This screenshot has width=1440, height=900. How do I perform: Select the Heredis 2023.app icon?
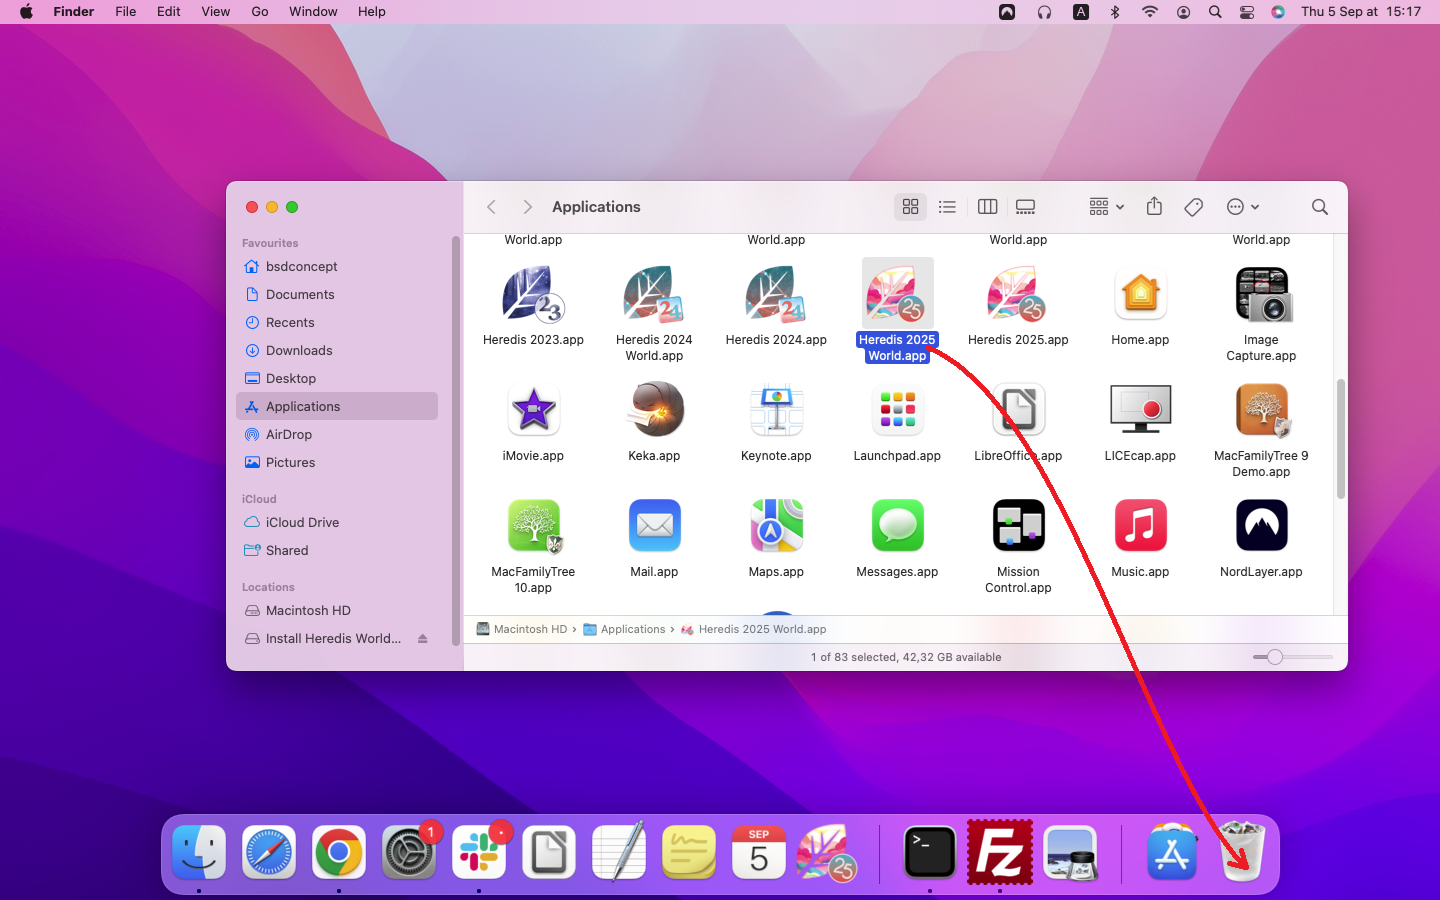pos(533,294)
